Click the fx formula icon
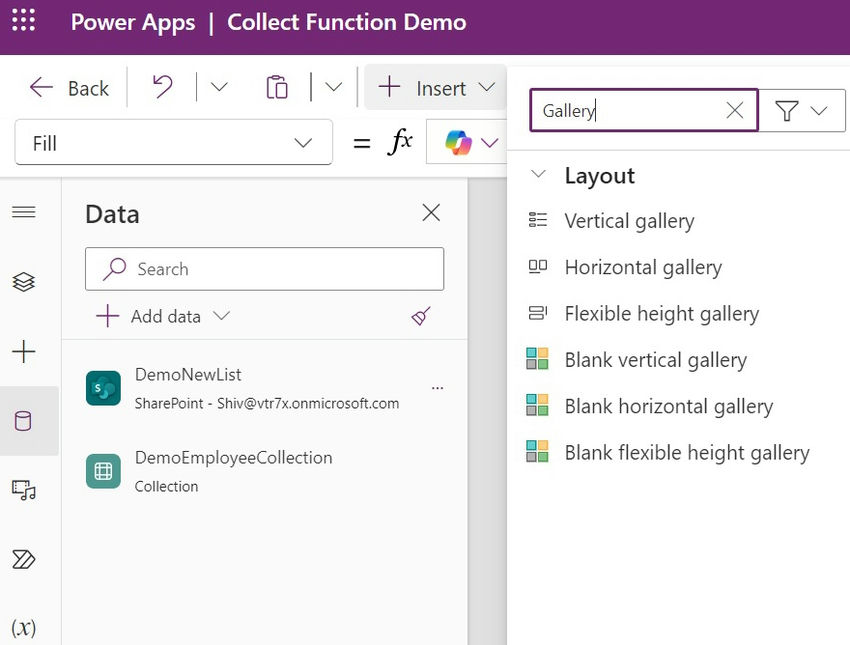 (x=399, y=142)
